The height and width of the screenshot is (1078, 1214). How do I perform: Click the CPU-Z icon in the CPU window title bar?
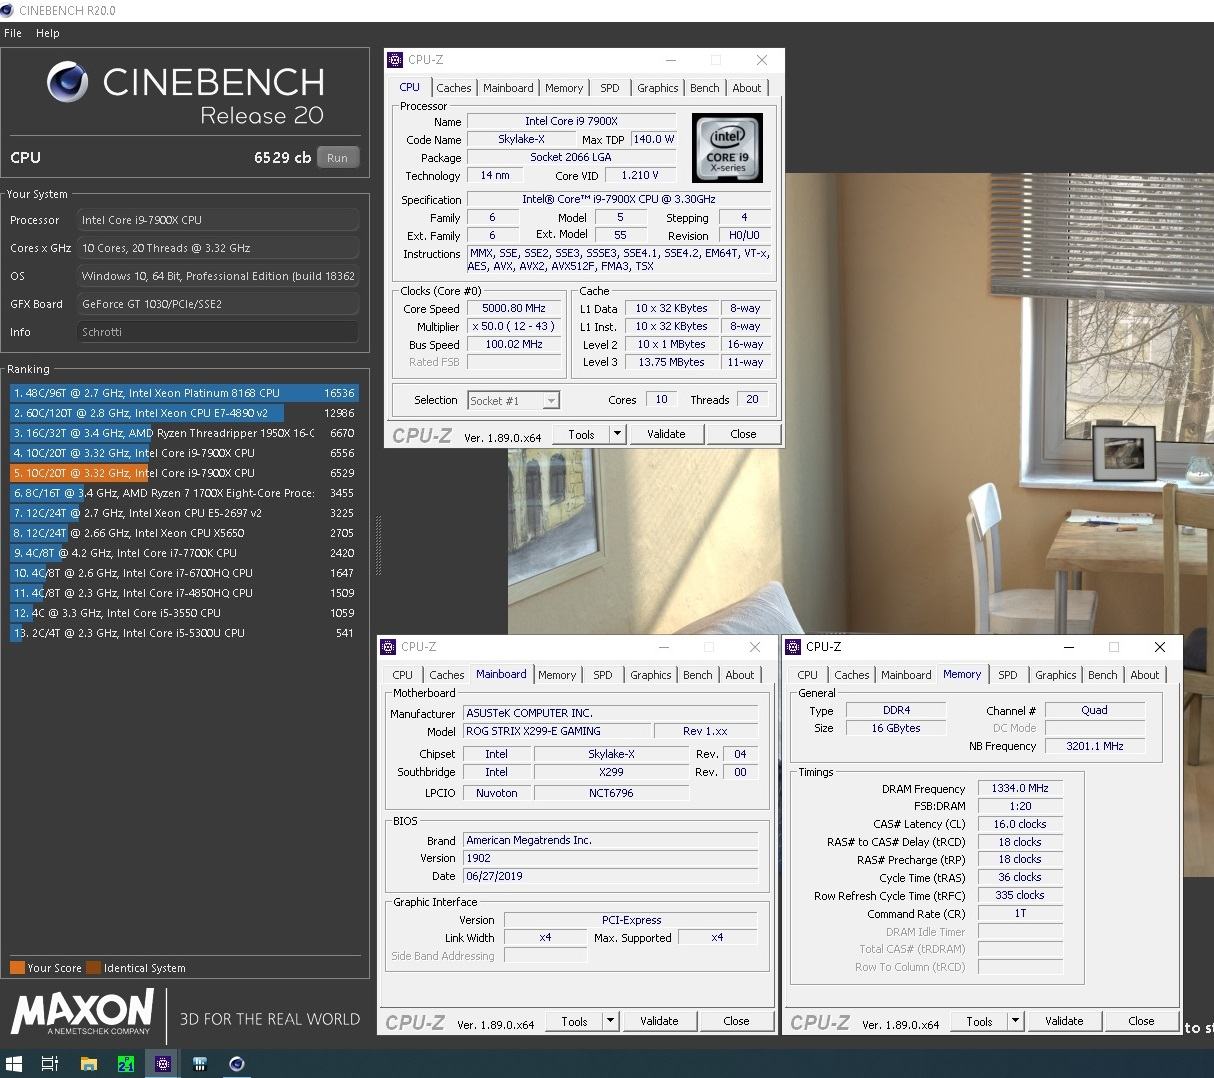coord(396,60)
